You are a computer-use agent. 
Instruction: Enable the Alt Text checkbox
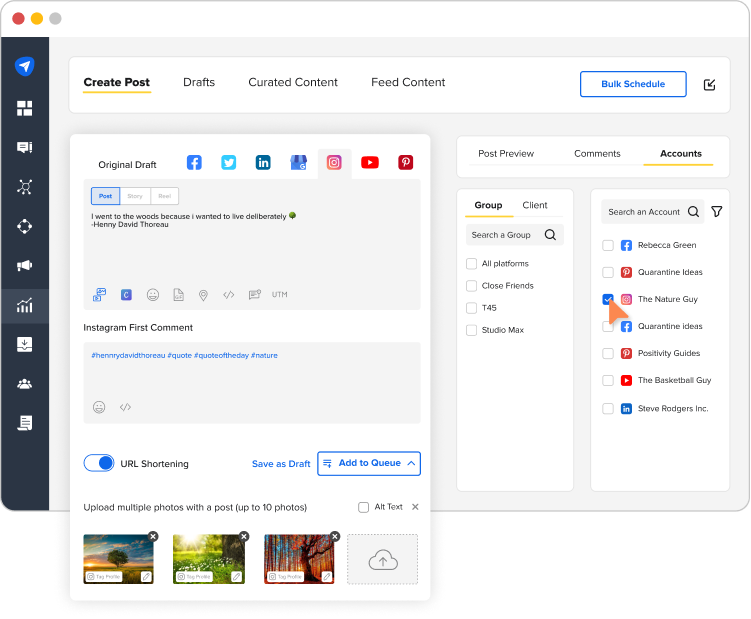click(x=363, y=507)
